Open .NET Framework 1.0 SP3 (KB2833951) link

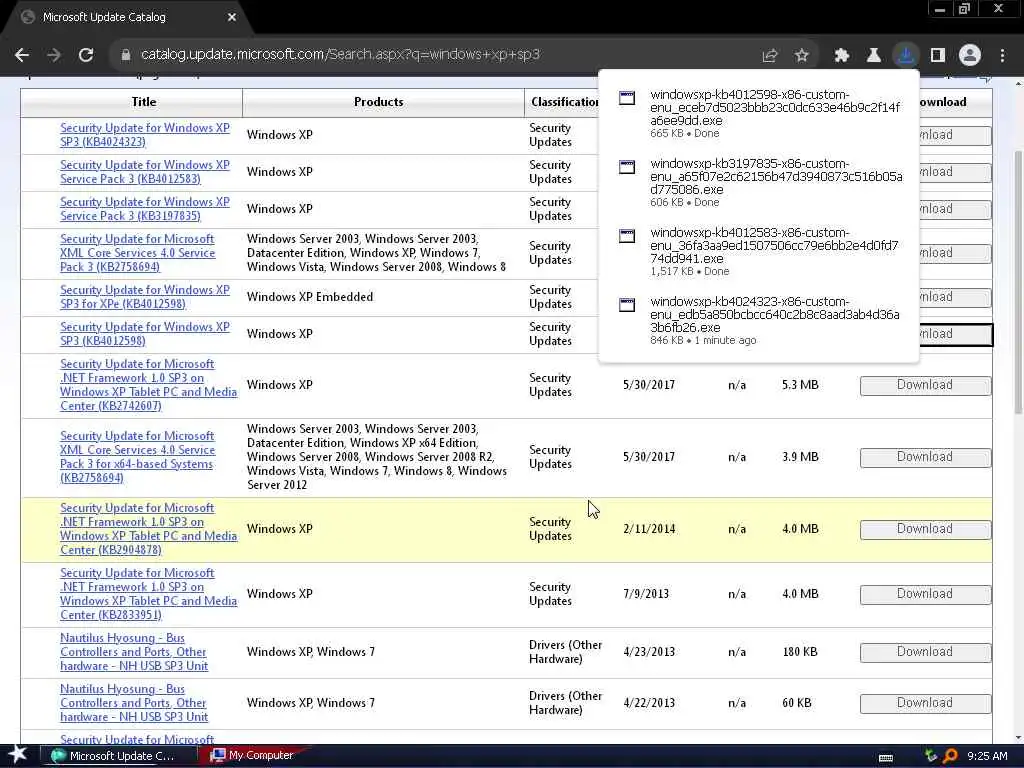pos(148,594)
